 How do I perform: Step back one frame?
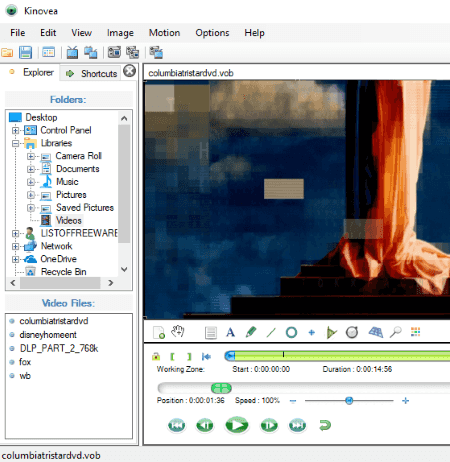pos(205,425)
